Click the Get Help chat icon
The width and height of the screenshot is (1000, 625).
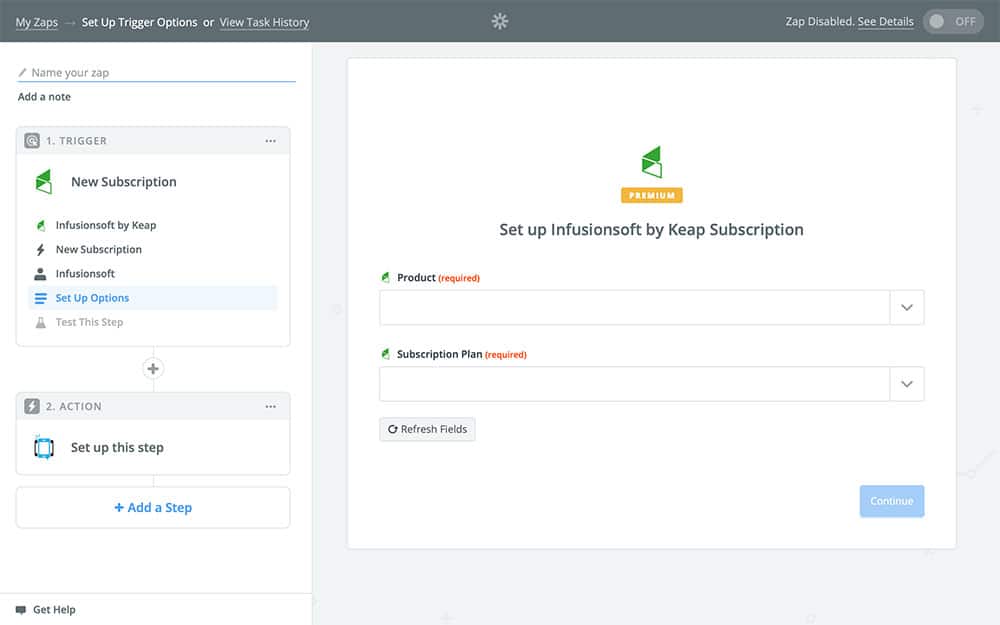21,610
